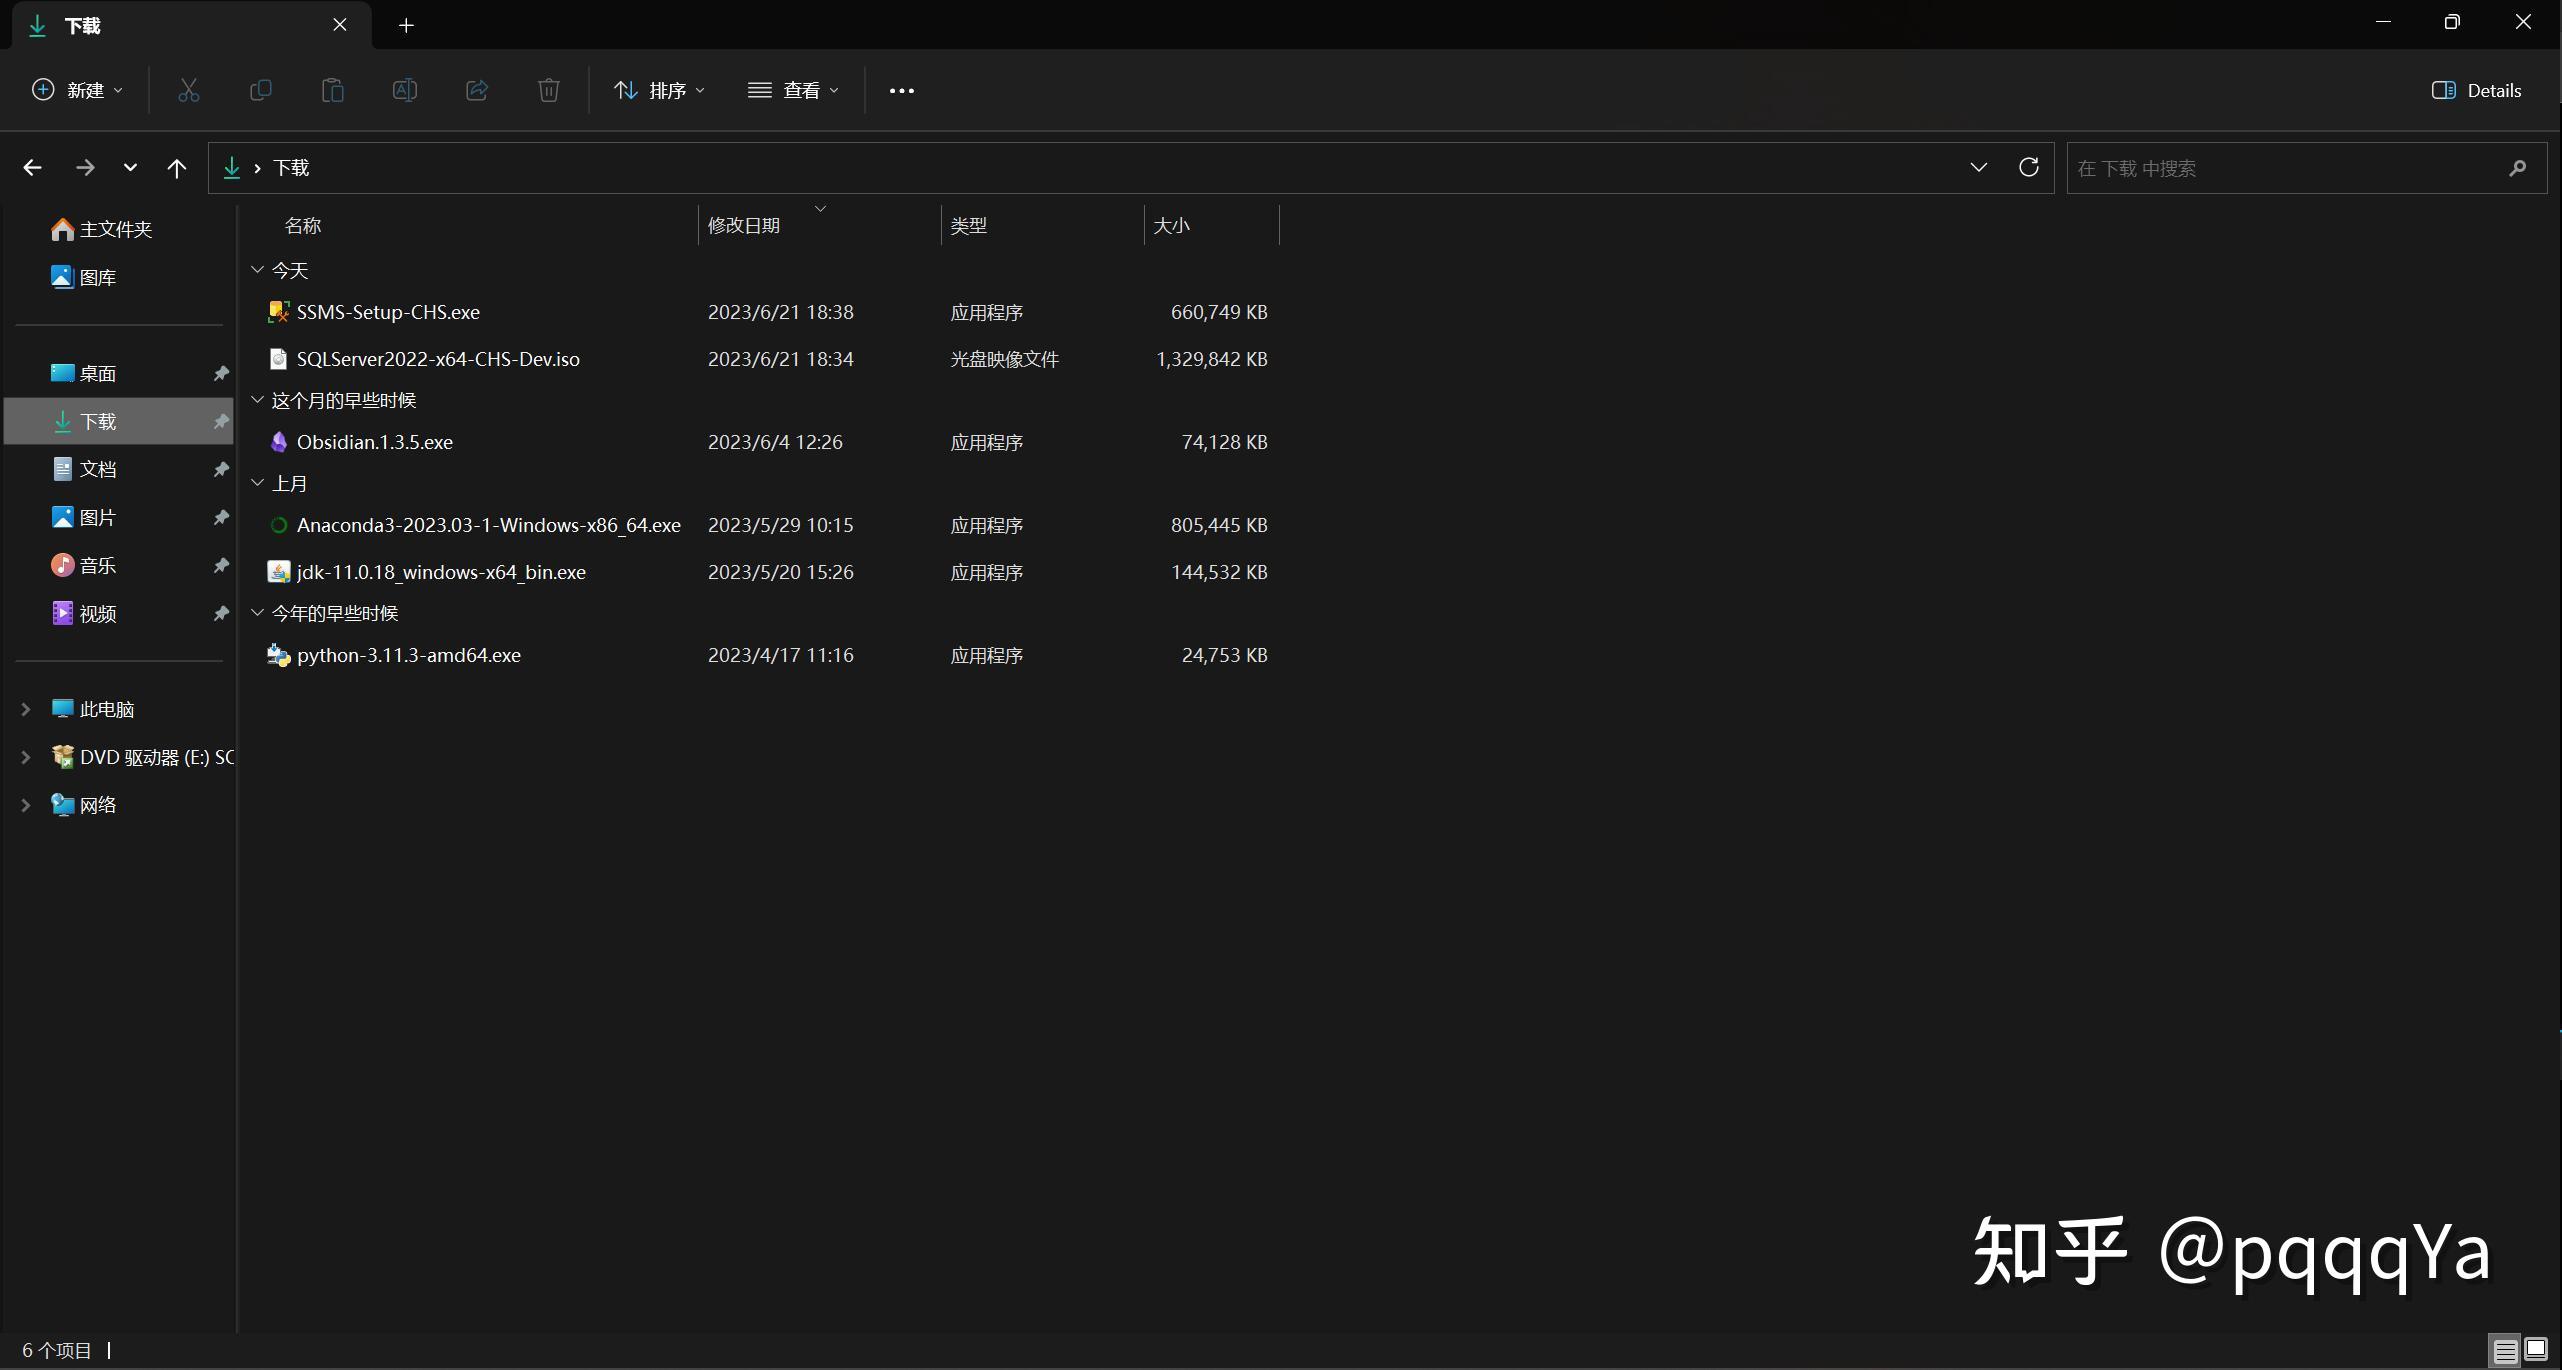
Task: Open the three-dots more options menu
Action: pyautogui.click(x=901, y=90)
